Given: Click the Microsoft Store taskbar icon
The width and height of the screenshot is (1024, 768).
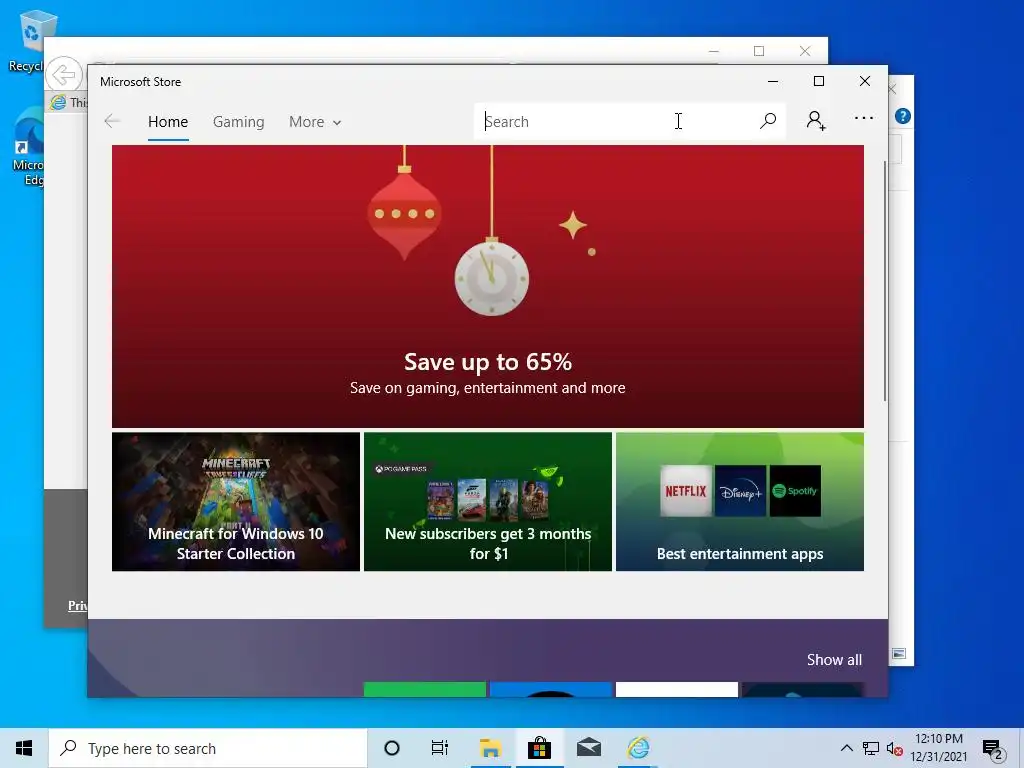Looking at the screenshot, I should pos(539,748).
